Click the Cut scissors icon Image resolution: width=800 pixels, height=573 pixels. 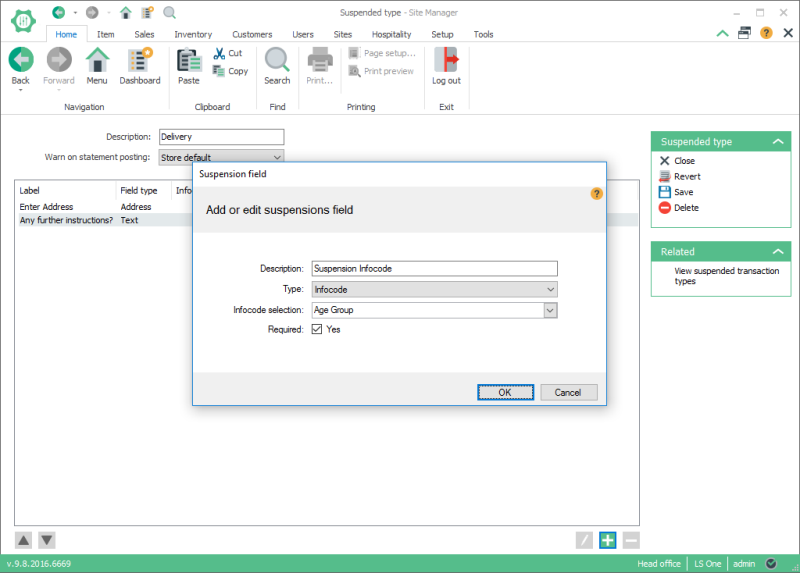[219, 53]
